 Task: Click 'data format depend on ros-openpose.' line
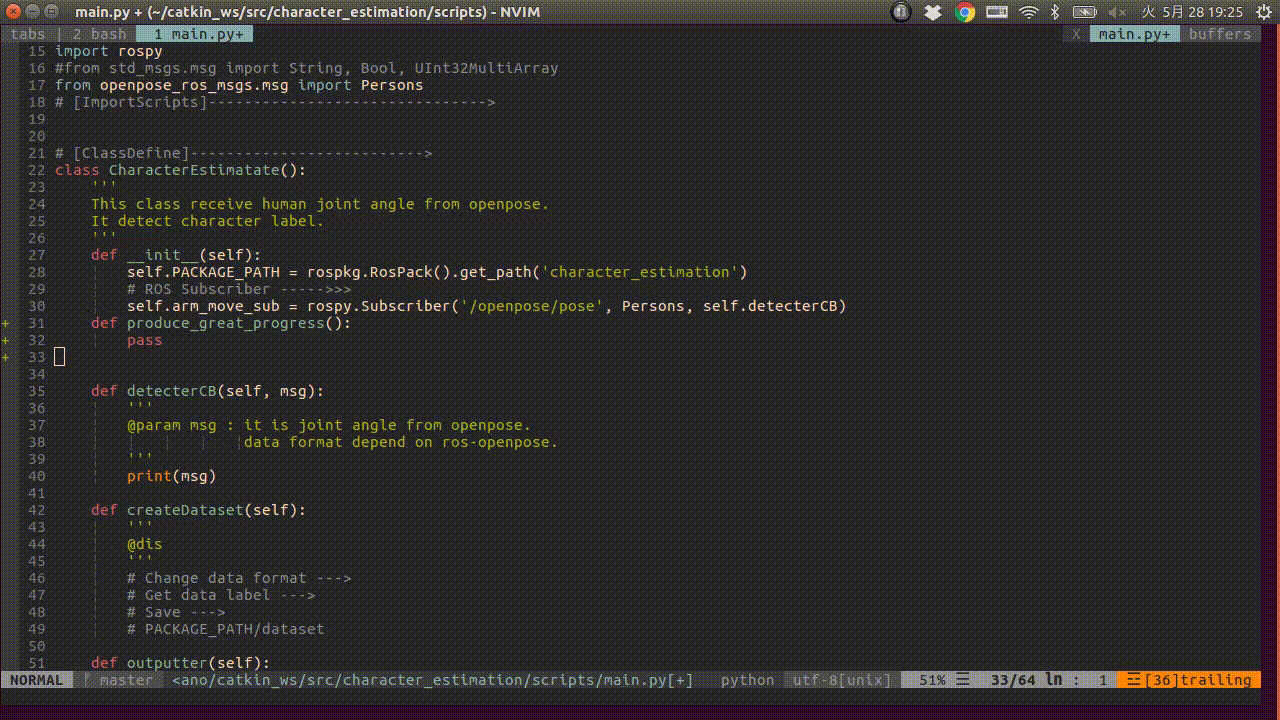click(x=401, y=442)
